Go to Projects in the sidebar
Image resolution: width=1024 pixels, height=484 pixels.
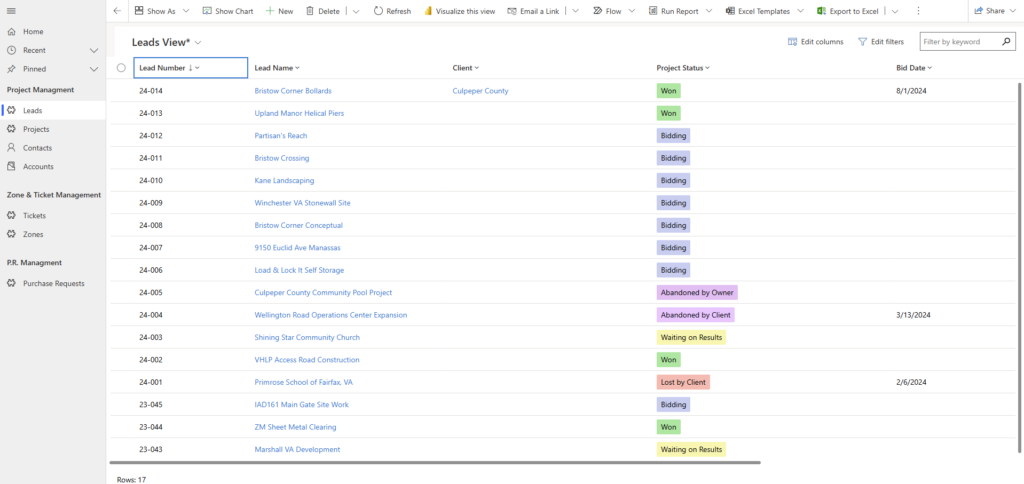[x=36, y=129]
